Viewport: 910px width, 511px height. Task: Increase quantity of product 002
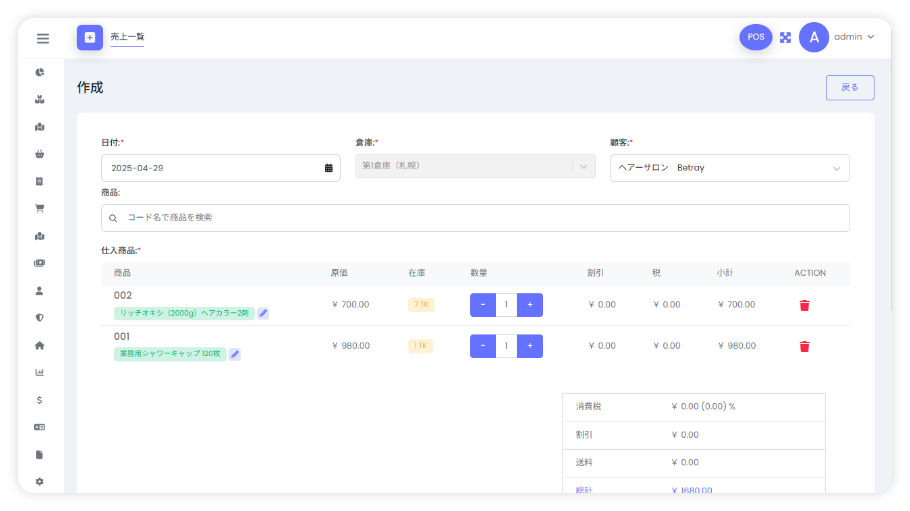click(530, 305)
